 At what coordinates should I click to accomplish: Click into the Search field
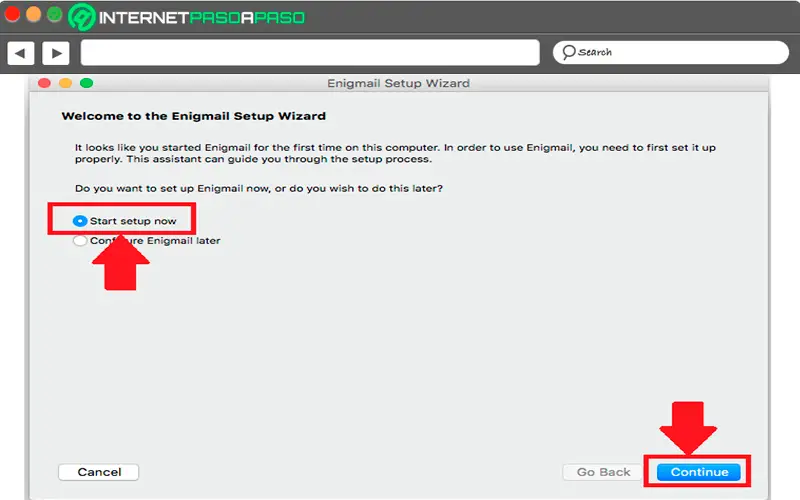point(670,53)
